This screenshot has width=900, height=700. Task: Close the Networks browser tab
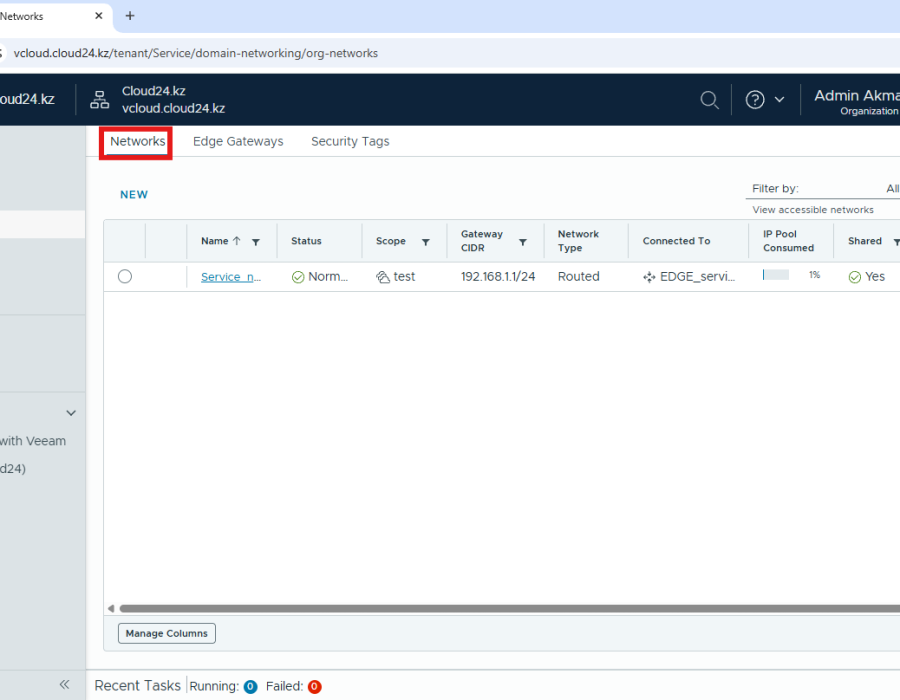99,16
